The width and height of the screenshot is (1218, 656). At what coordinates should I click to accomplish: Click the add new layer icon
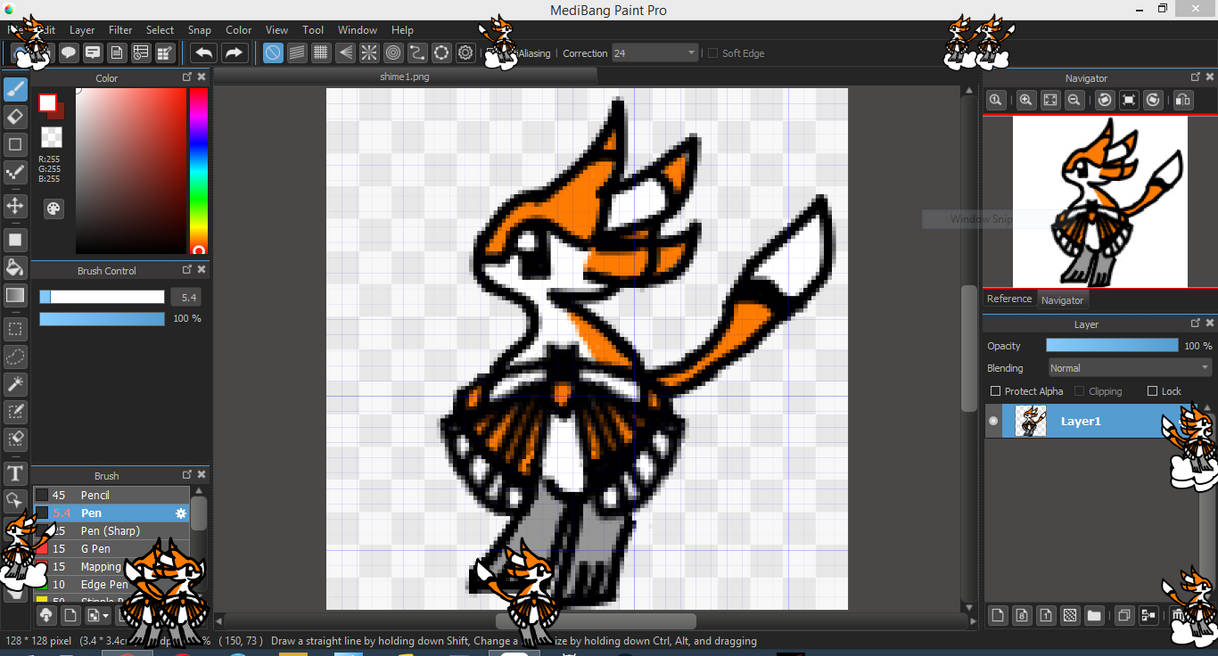(x=997, y=615)
